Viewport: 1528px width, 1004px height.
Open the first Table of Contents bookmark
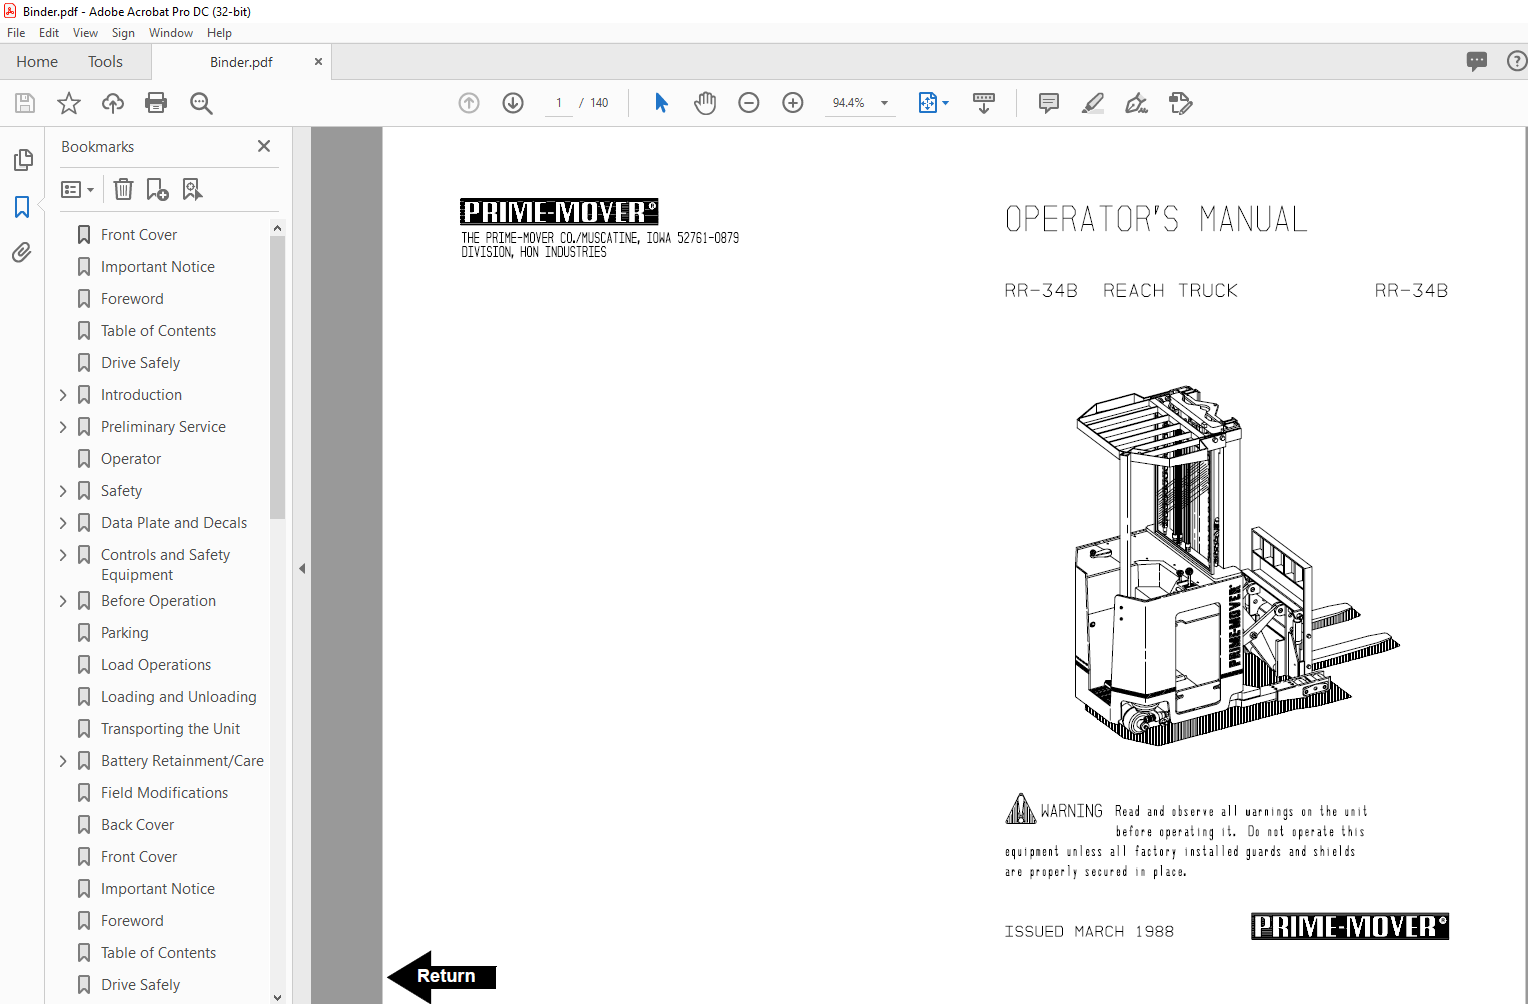click(158, 331)
